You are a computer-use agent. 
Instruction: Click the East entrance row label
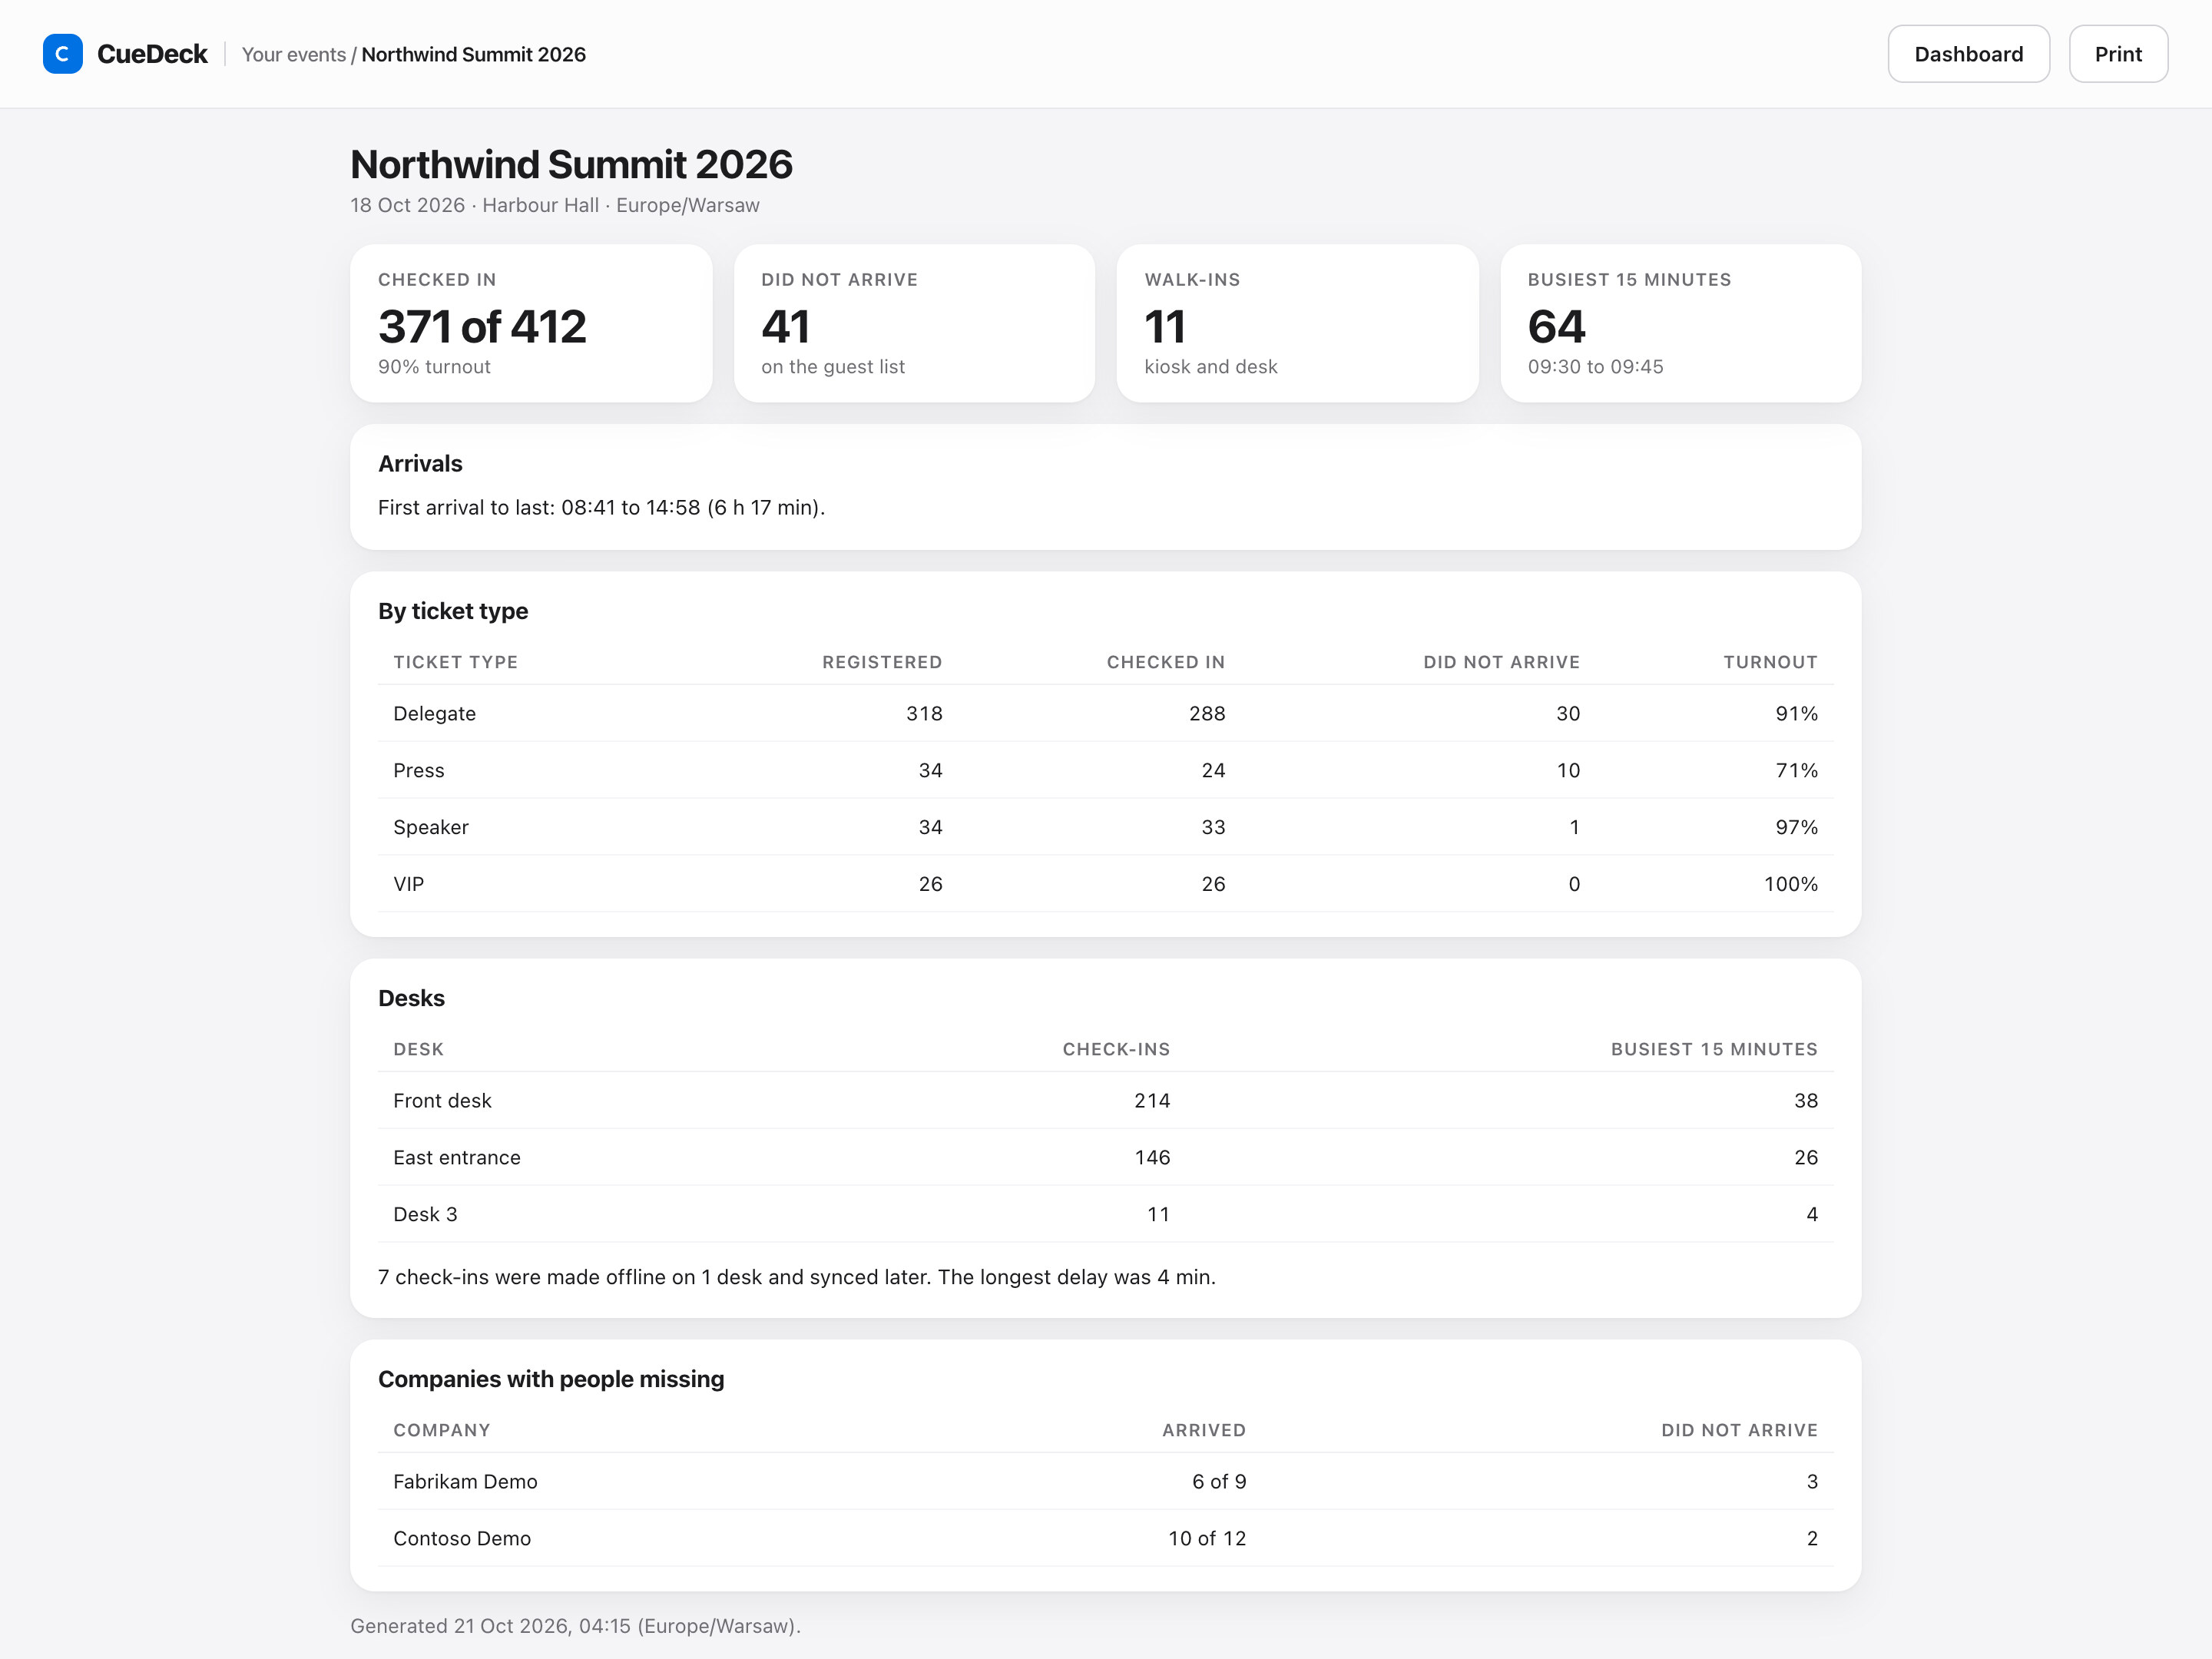456,1158
